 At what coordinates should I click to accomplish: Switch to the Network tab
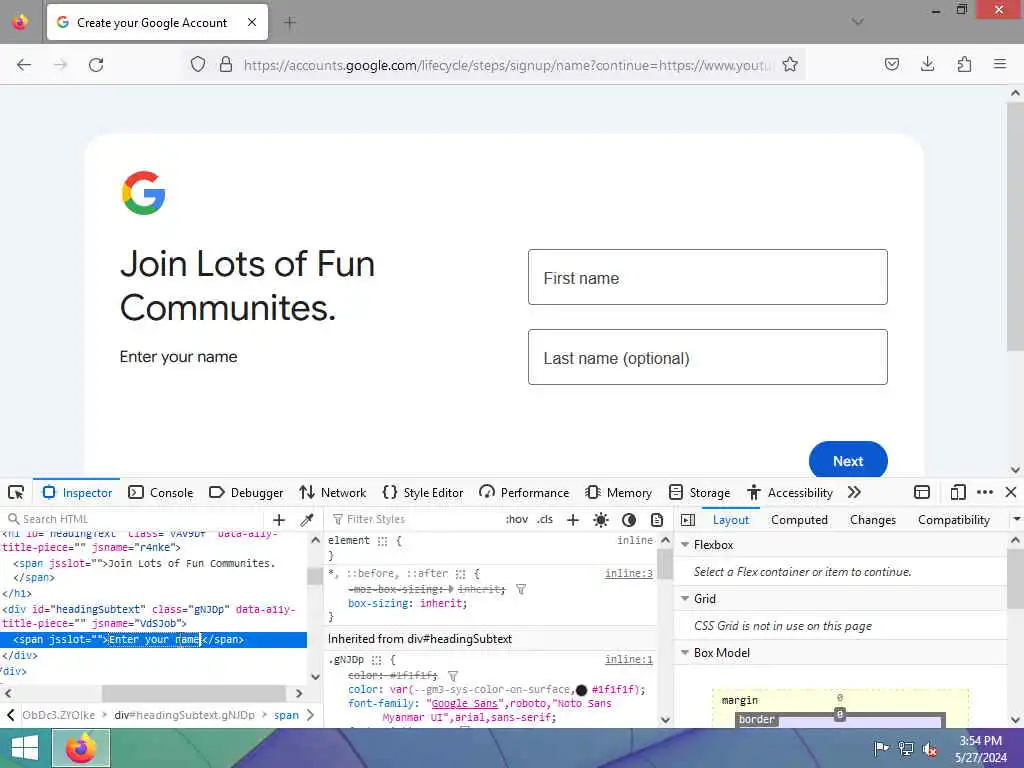[333, 492]
